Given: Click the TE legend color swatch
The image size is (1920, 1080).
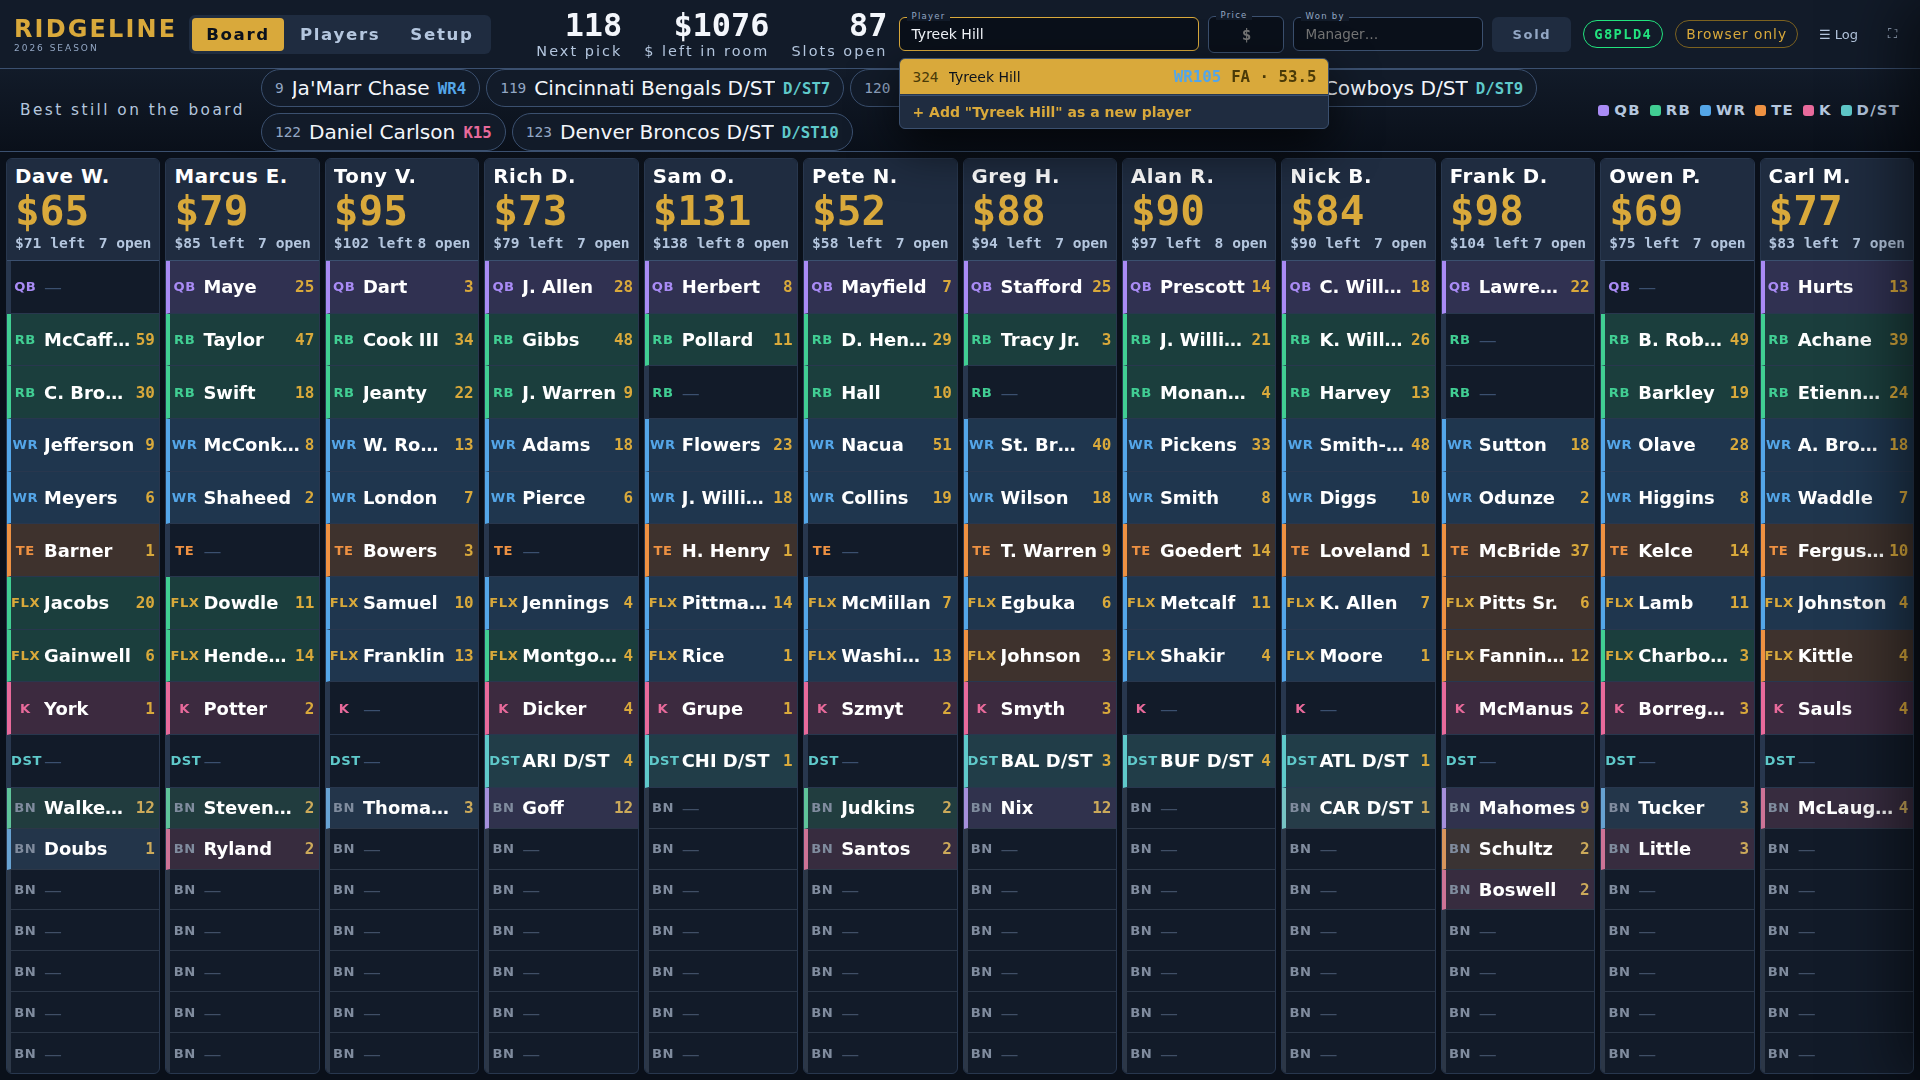Looking at the screenshot, I should (1760, 110).
